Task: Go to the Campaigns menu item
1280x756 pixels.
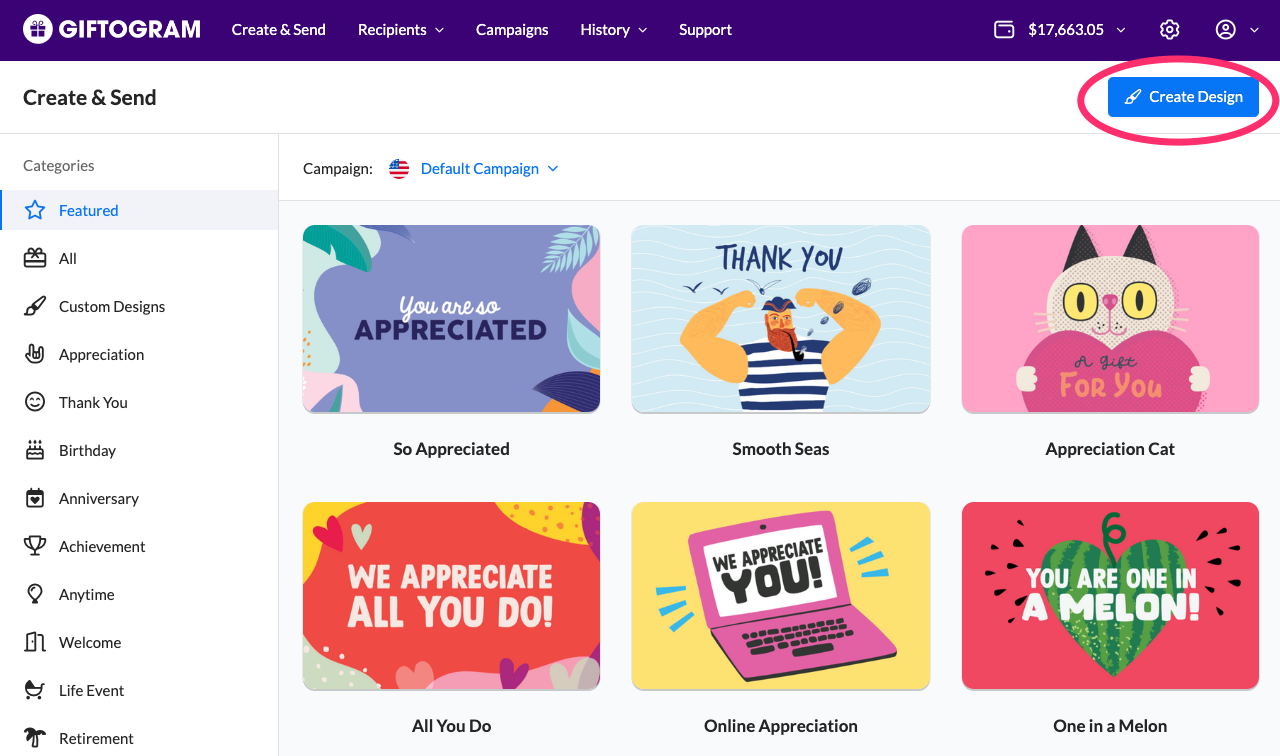Action: [512, 30]
